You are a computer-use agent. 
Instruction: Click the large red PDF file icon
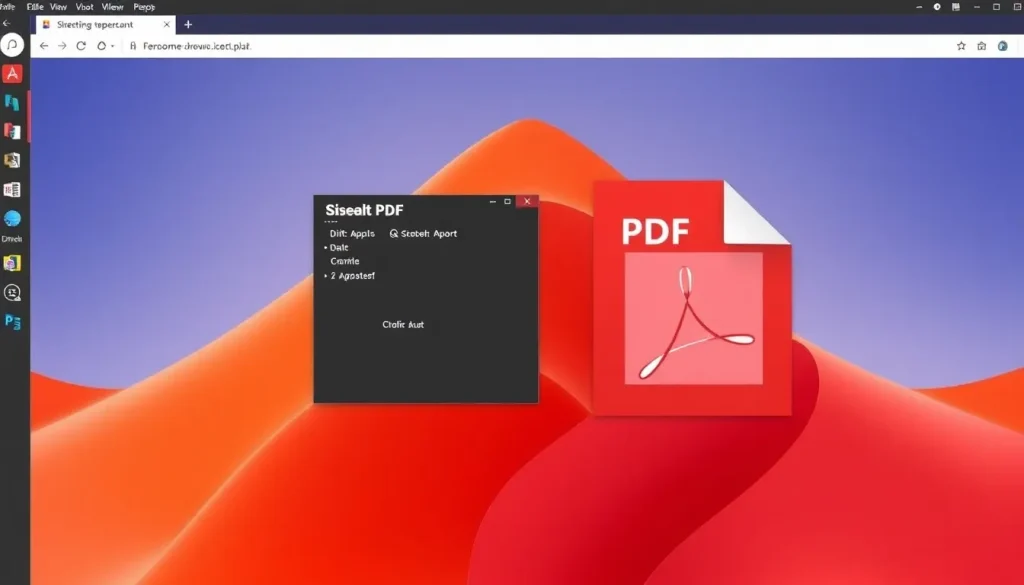click(692, 298)
